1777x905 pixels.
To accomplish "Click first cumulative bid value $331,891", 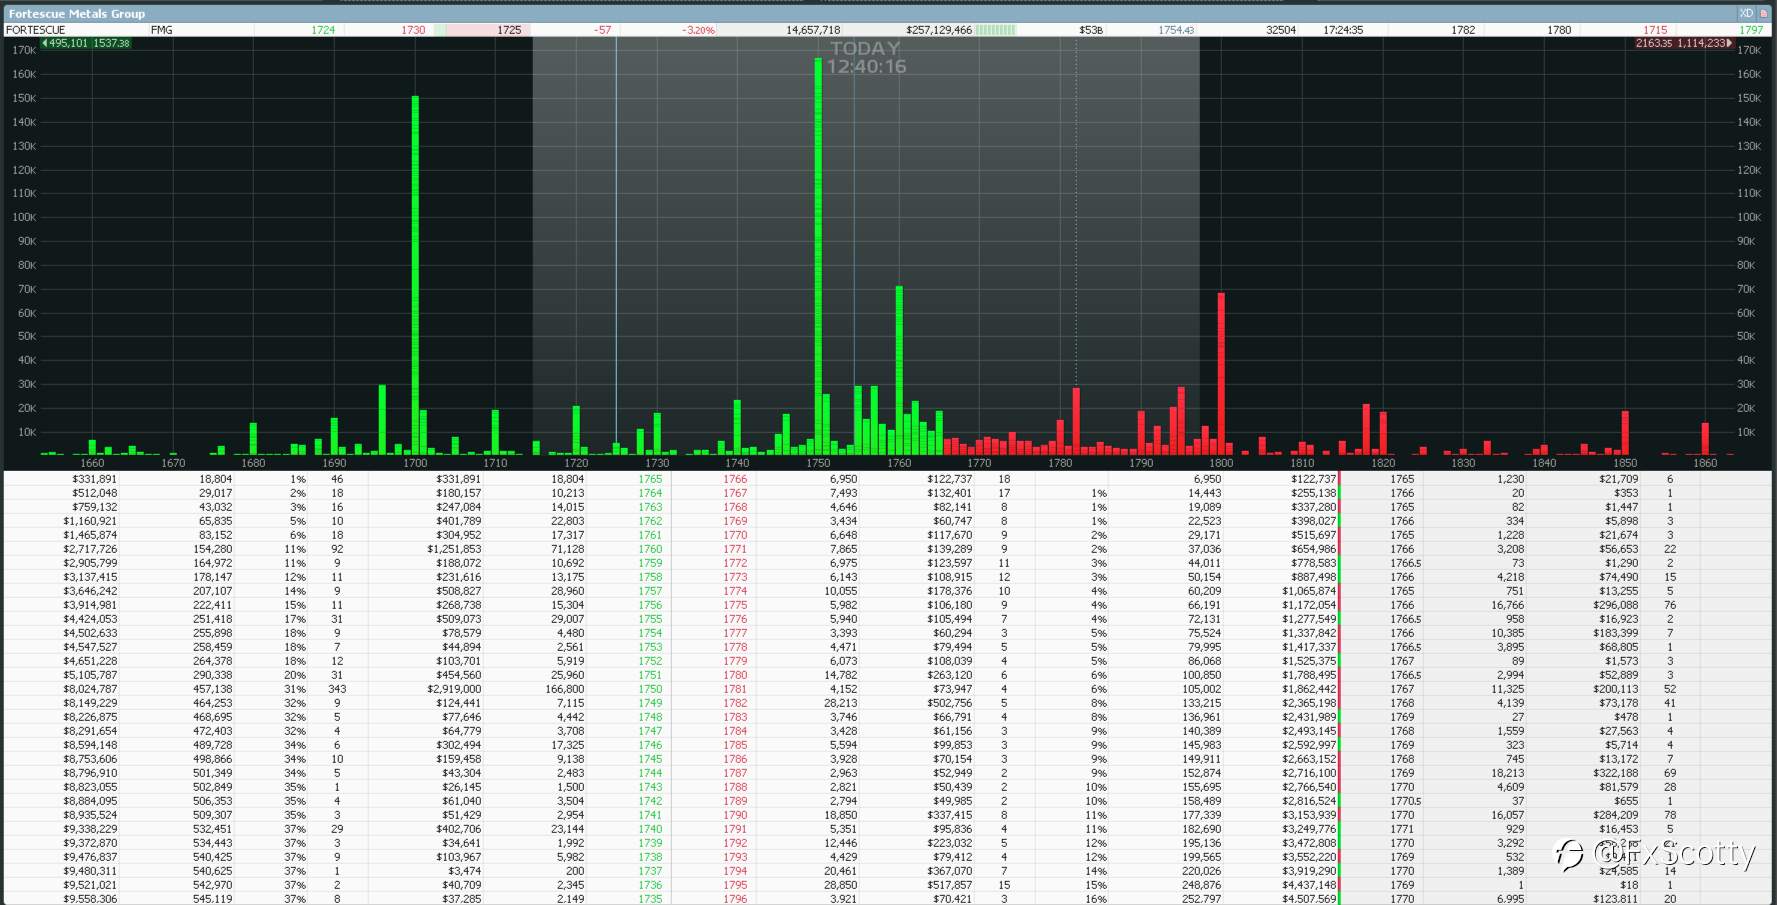I will click(93, 479).
